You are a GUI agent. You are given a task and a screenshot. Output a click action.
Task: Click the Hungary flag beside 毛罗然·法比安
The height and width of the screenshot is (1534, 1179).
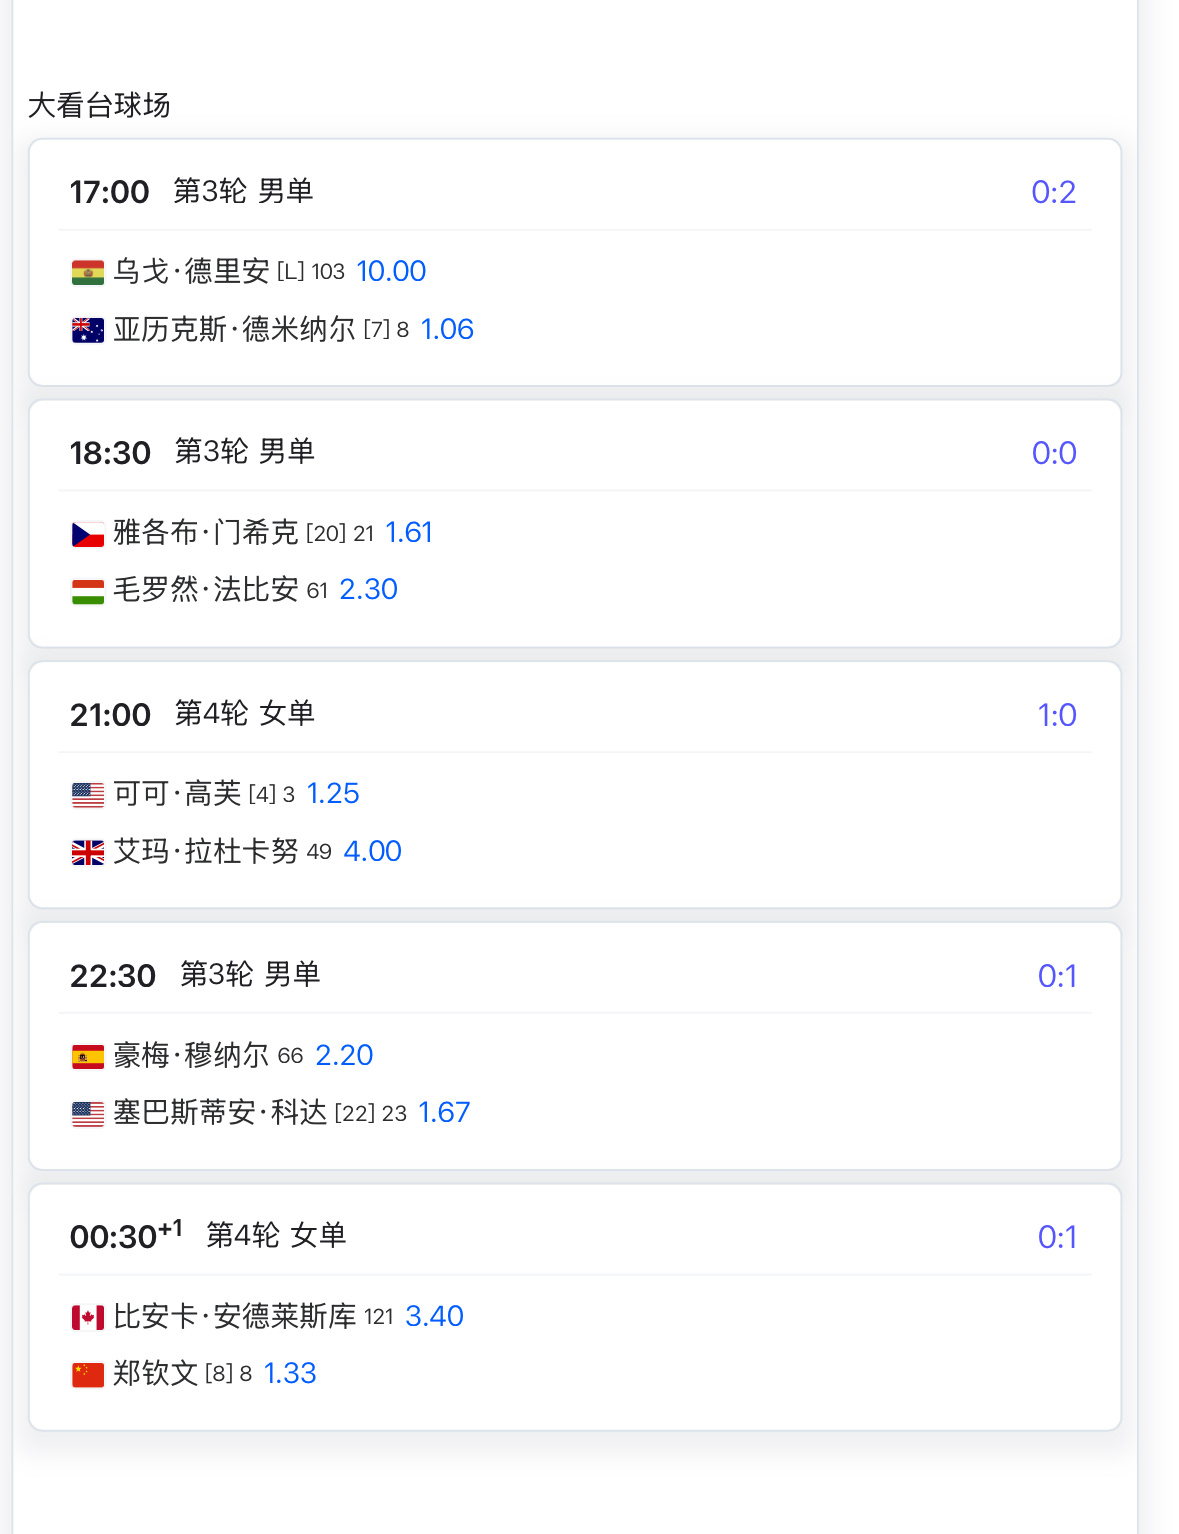click(88, 591)
